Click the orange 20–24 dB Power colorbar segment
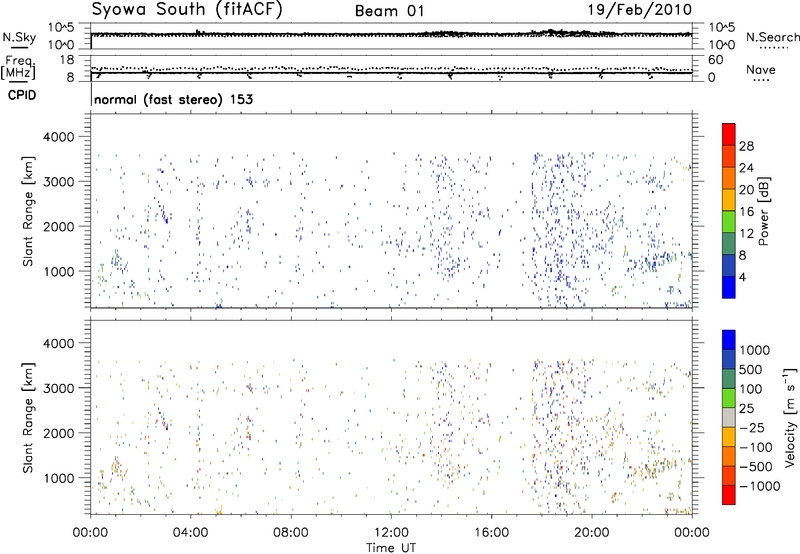 coord(729,178)
